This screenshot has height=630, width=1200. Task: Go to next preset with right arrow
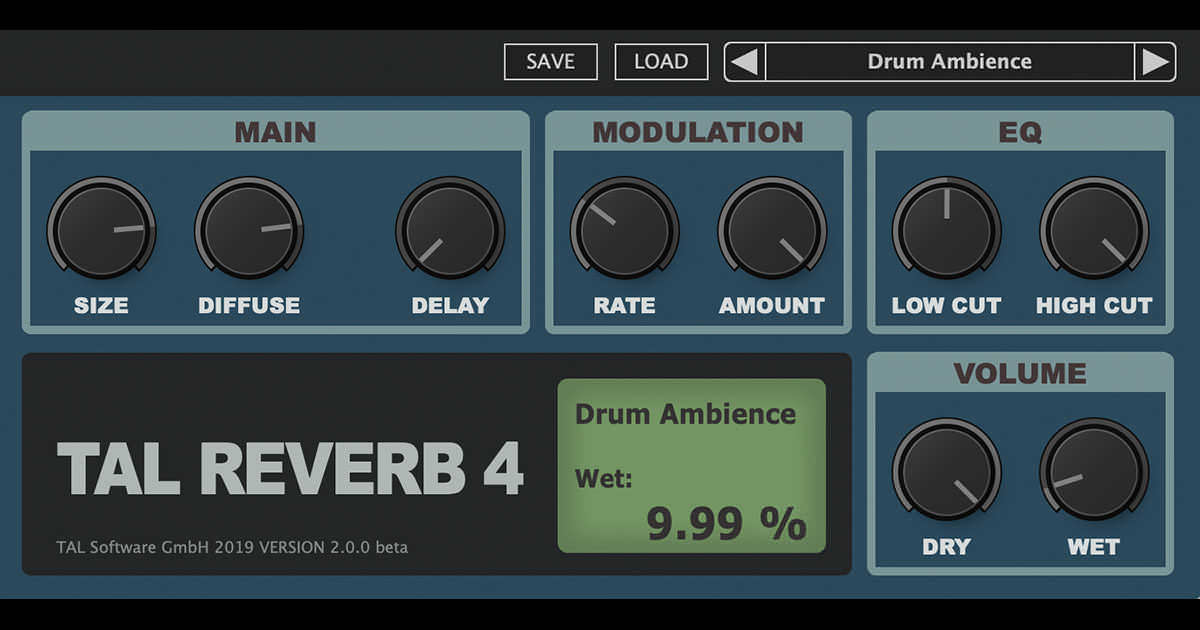coord(1155,62)
